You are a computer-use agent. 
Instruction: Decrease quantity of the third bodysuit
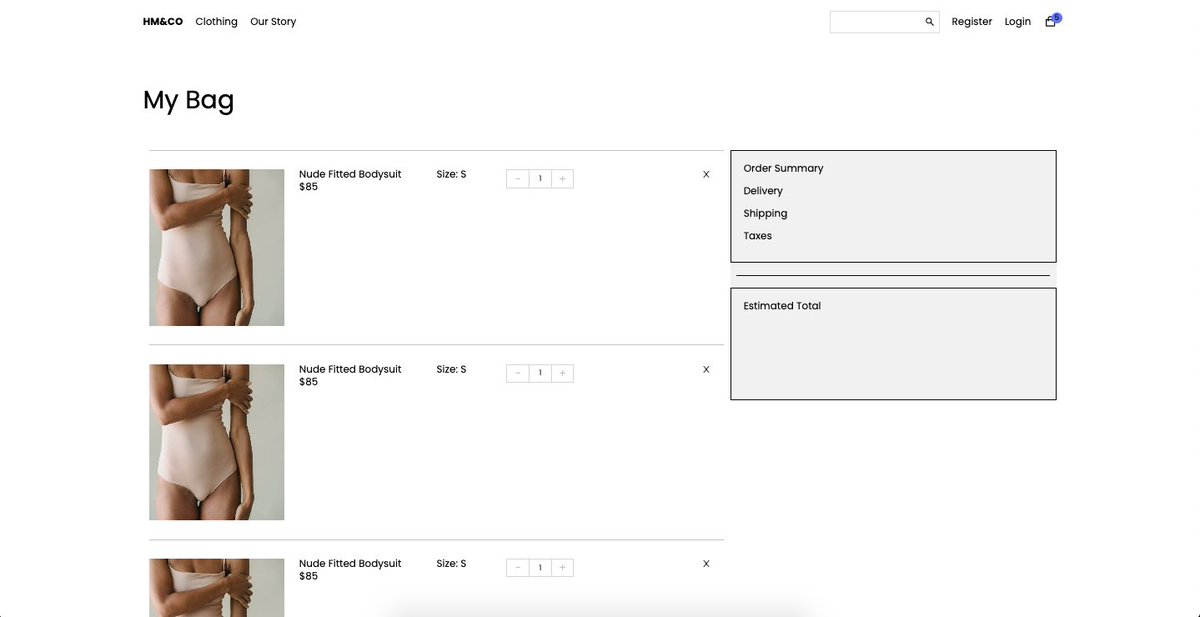pyautogui.click(x=518, y=568)
